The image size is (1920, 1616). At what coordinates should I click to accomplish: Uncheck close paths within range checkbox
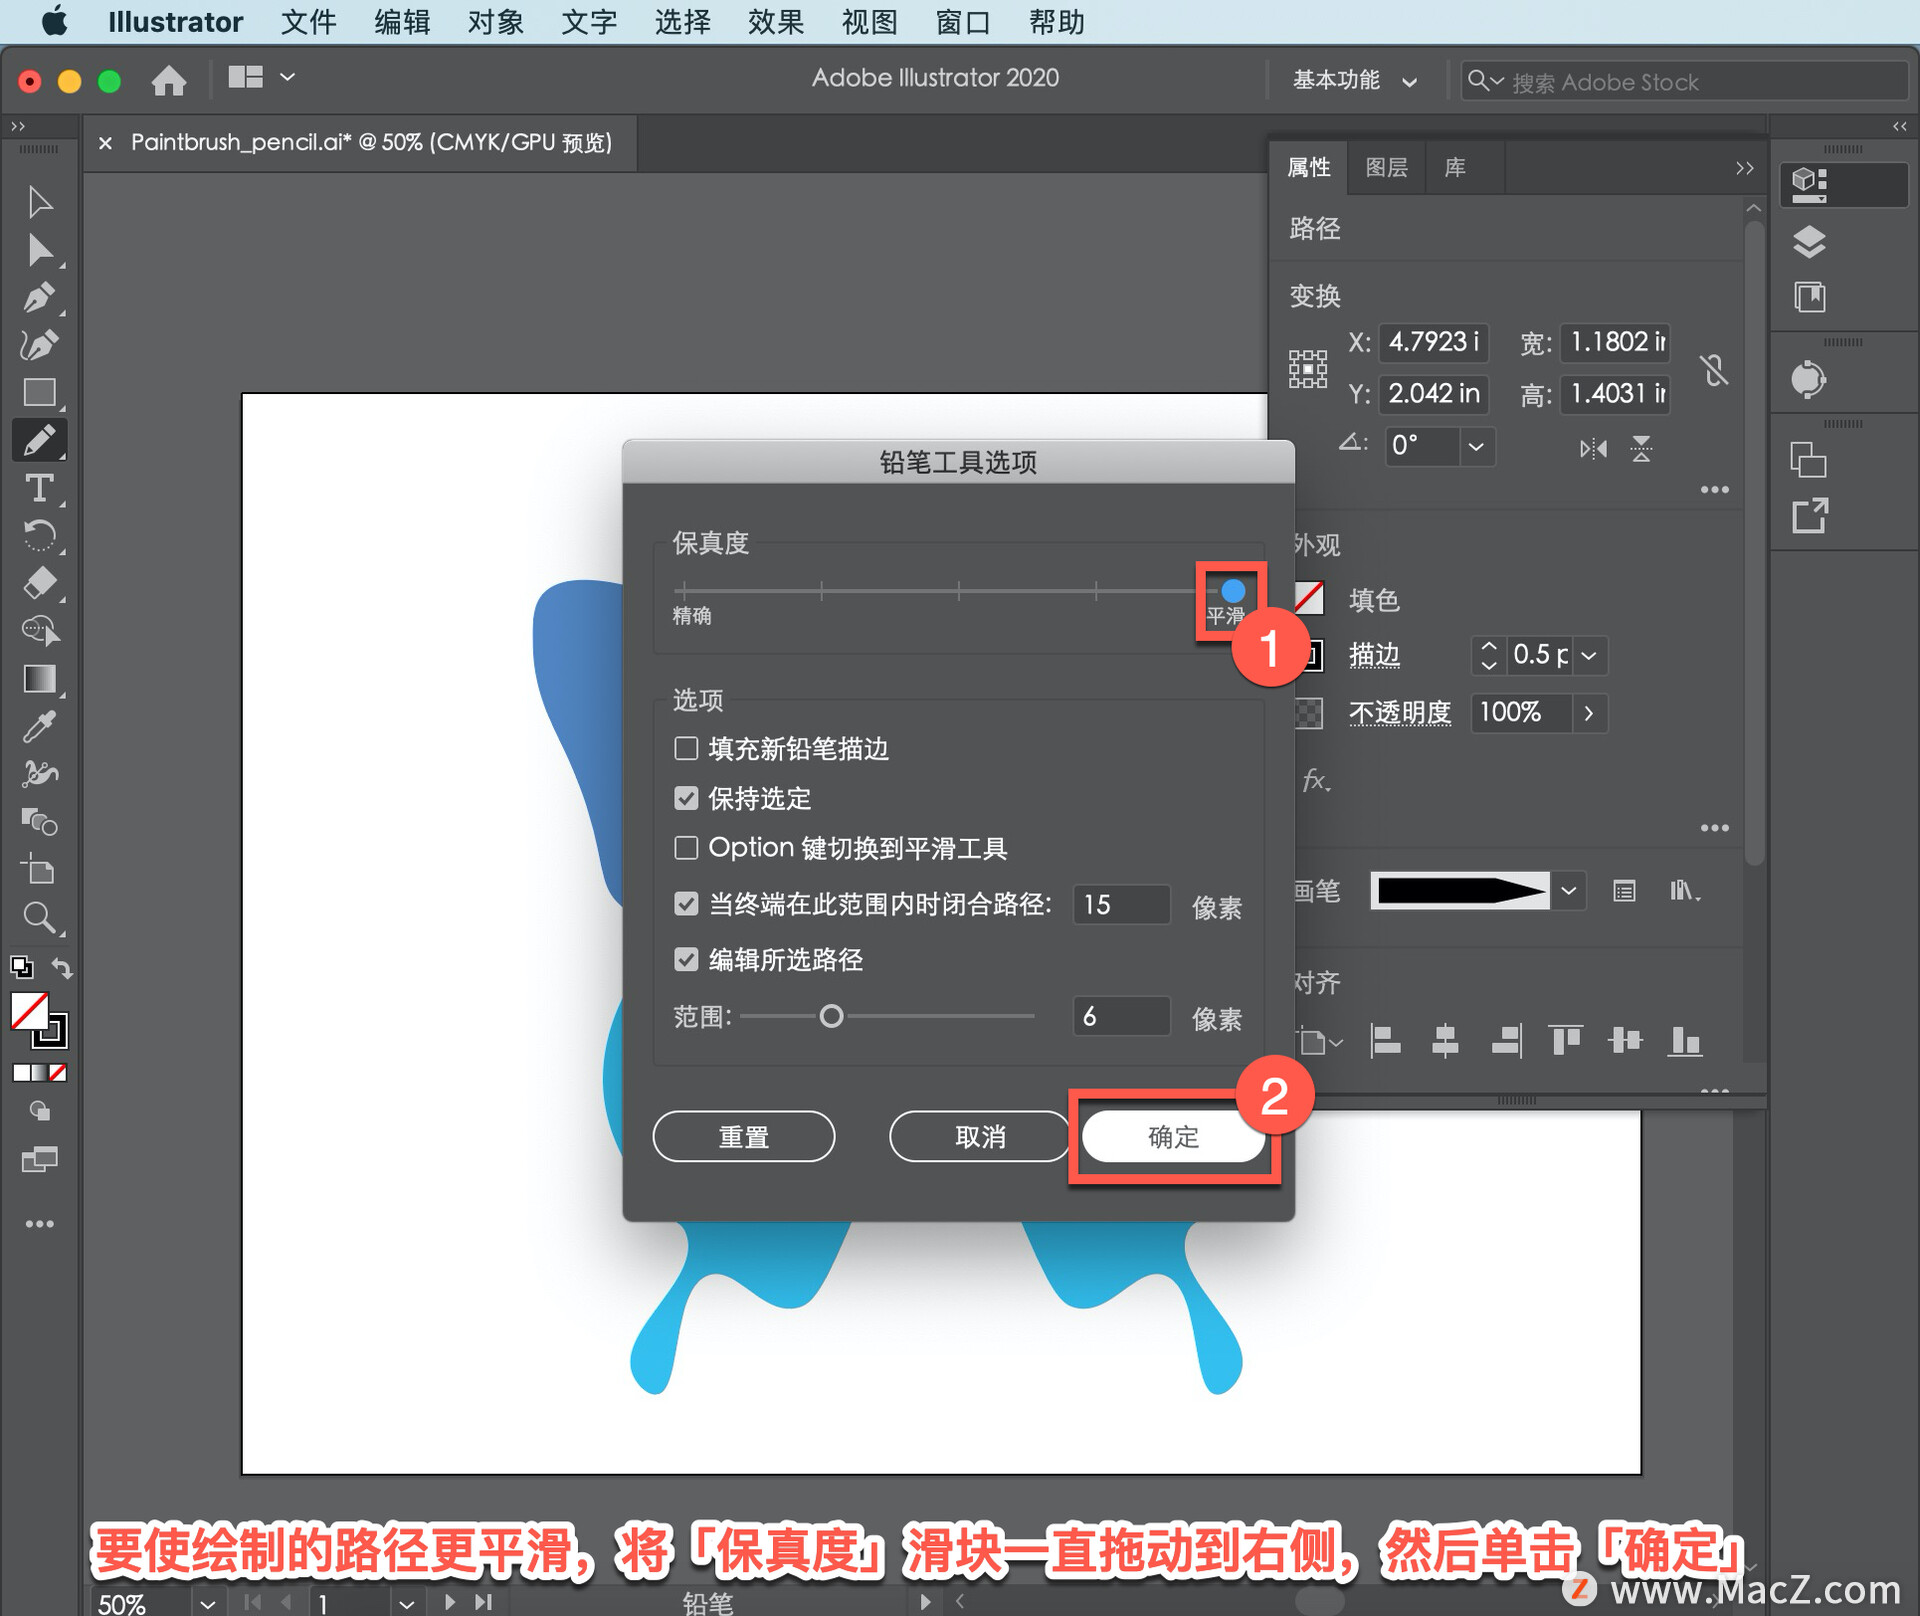point(686,904)
